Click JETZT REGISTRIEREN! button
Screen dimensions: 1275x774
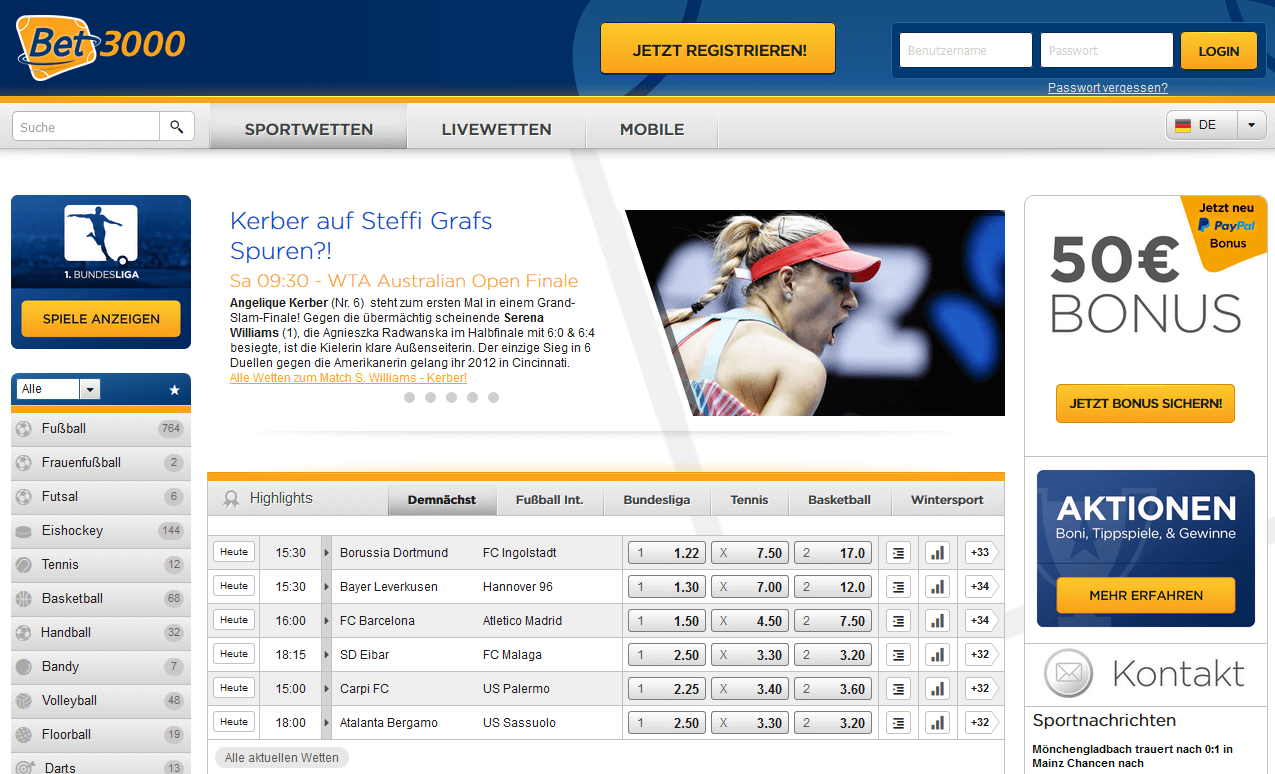718,49
